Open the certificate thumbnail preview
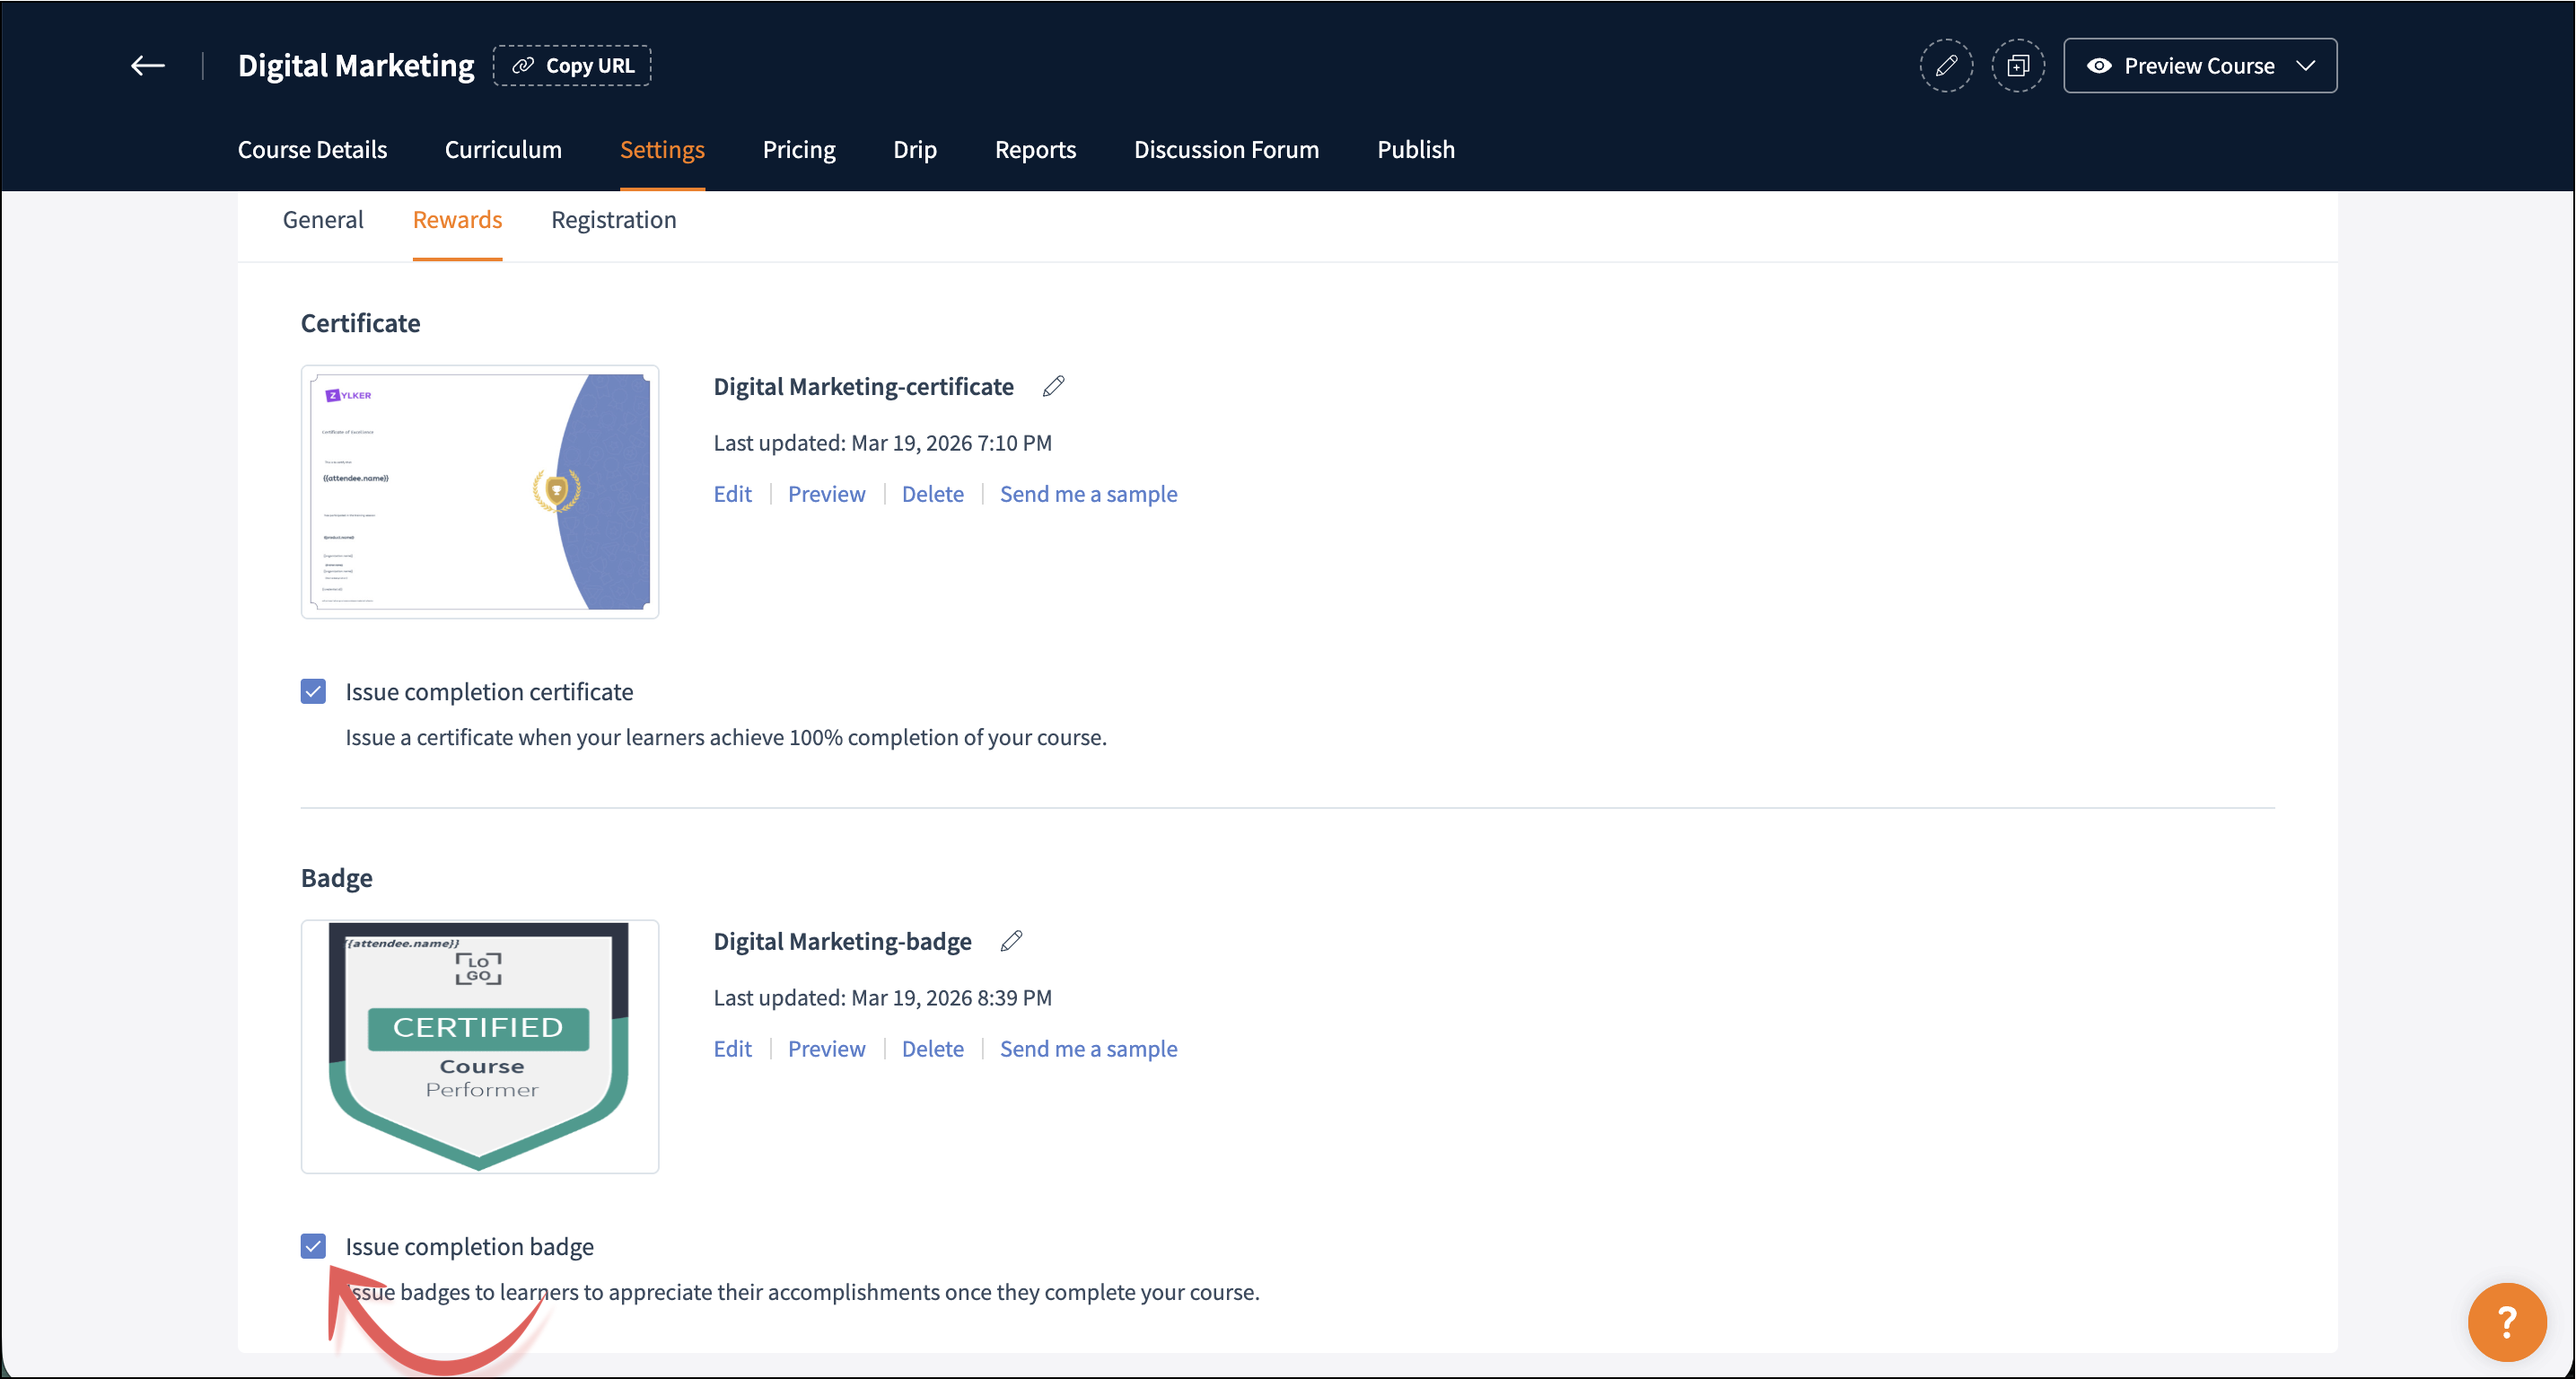This screenshot has height=1379, width=2576. 480,492
